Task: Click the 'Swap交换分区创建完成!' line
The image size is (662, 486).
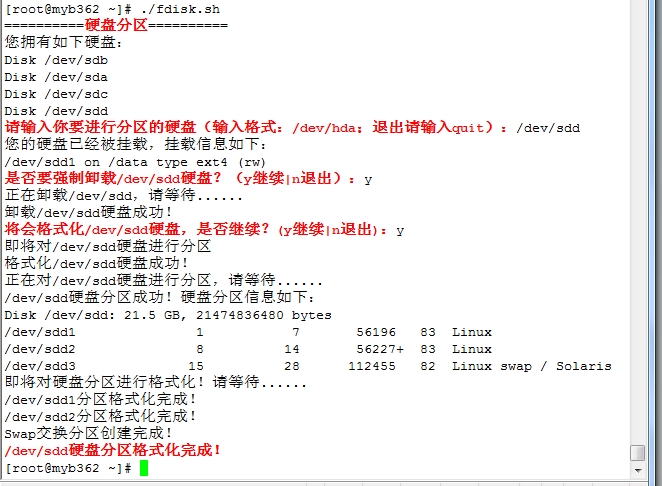Action: coord(88,433)
